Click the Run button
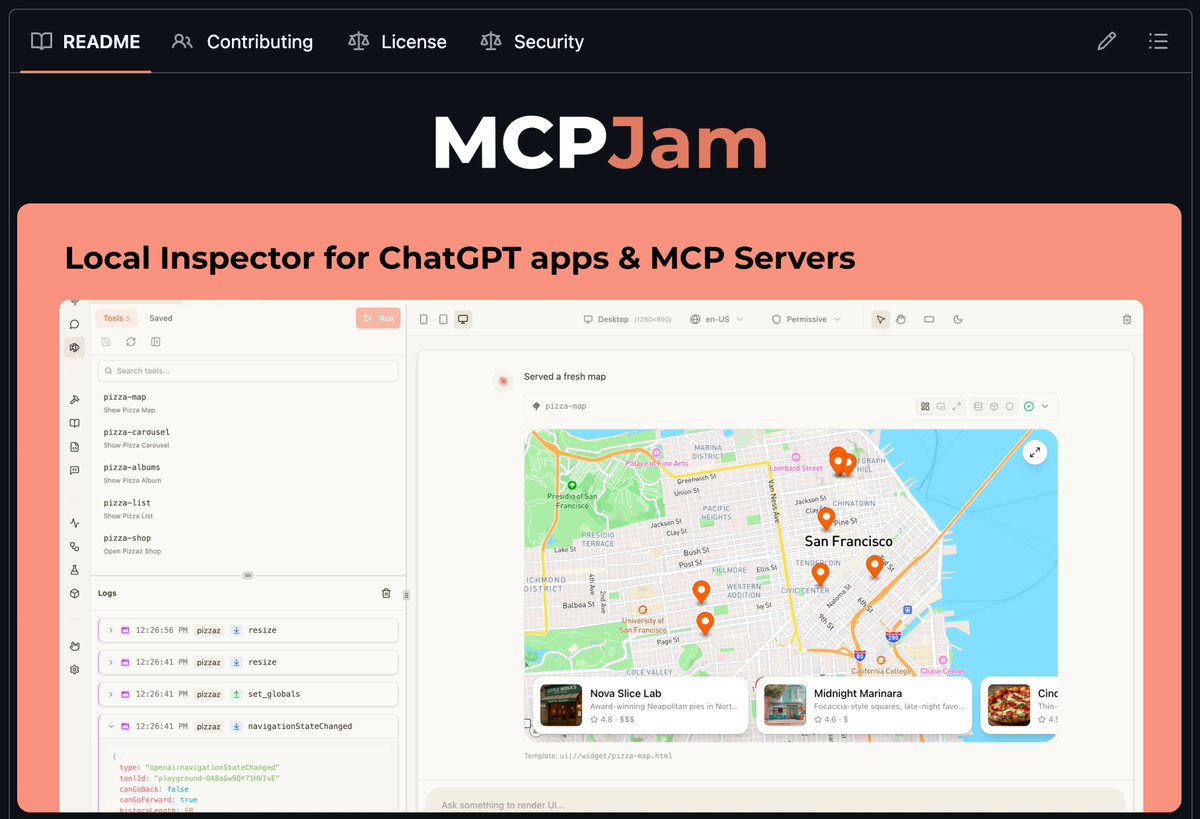1200x819 pixels. pyautogui.click(x=377, y=317)
